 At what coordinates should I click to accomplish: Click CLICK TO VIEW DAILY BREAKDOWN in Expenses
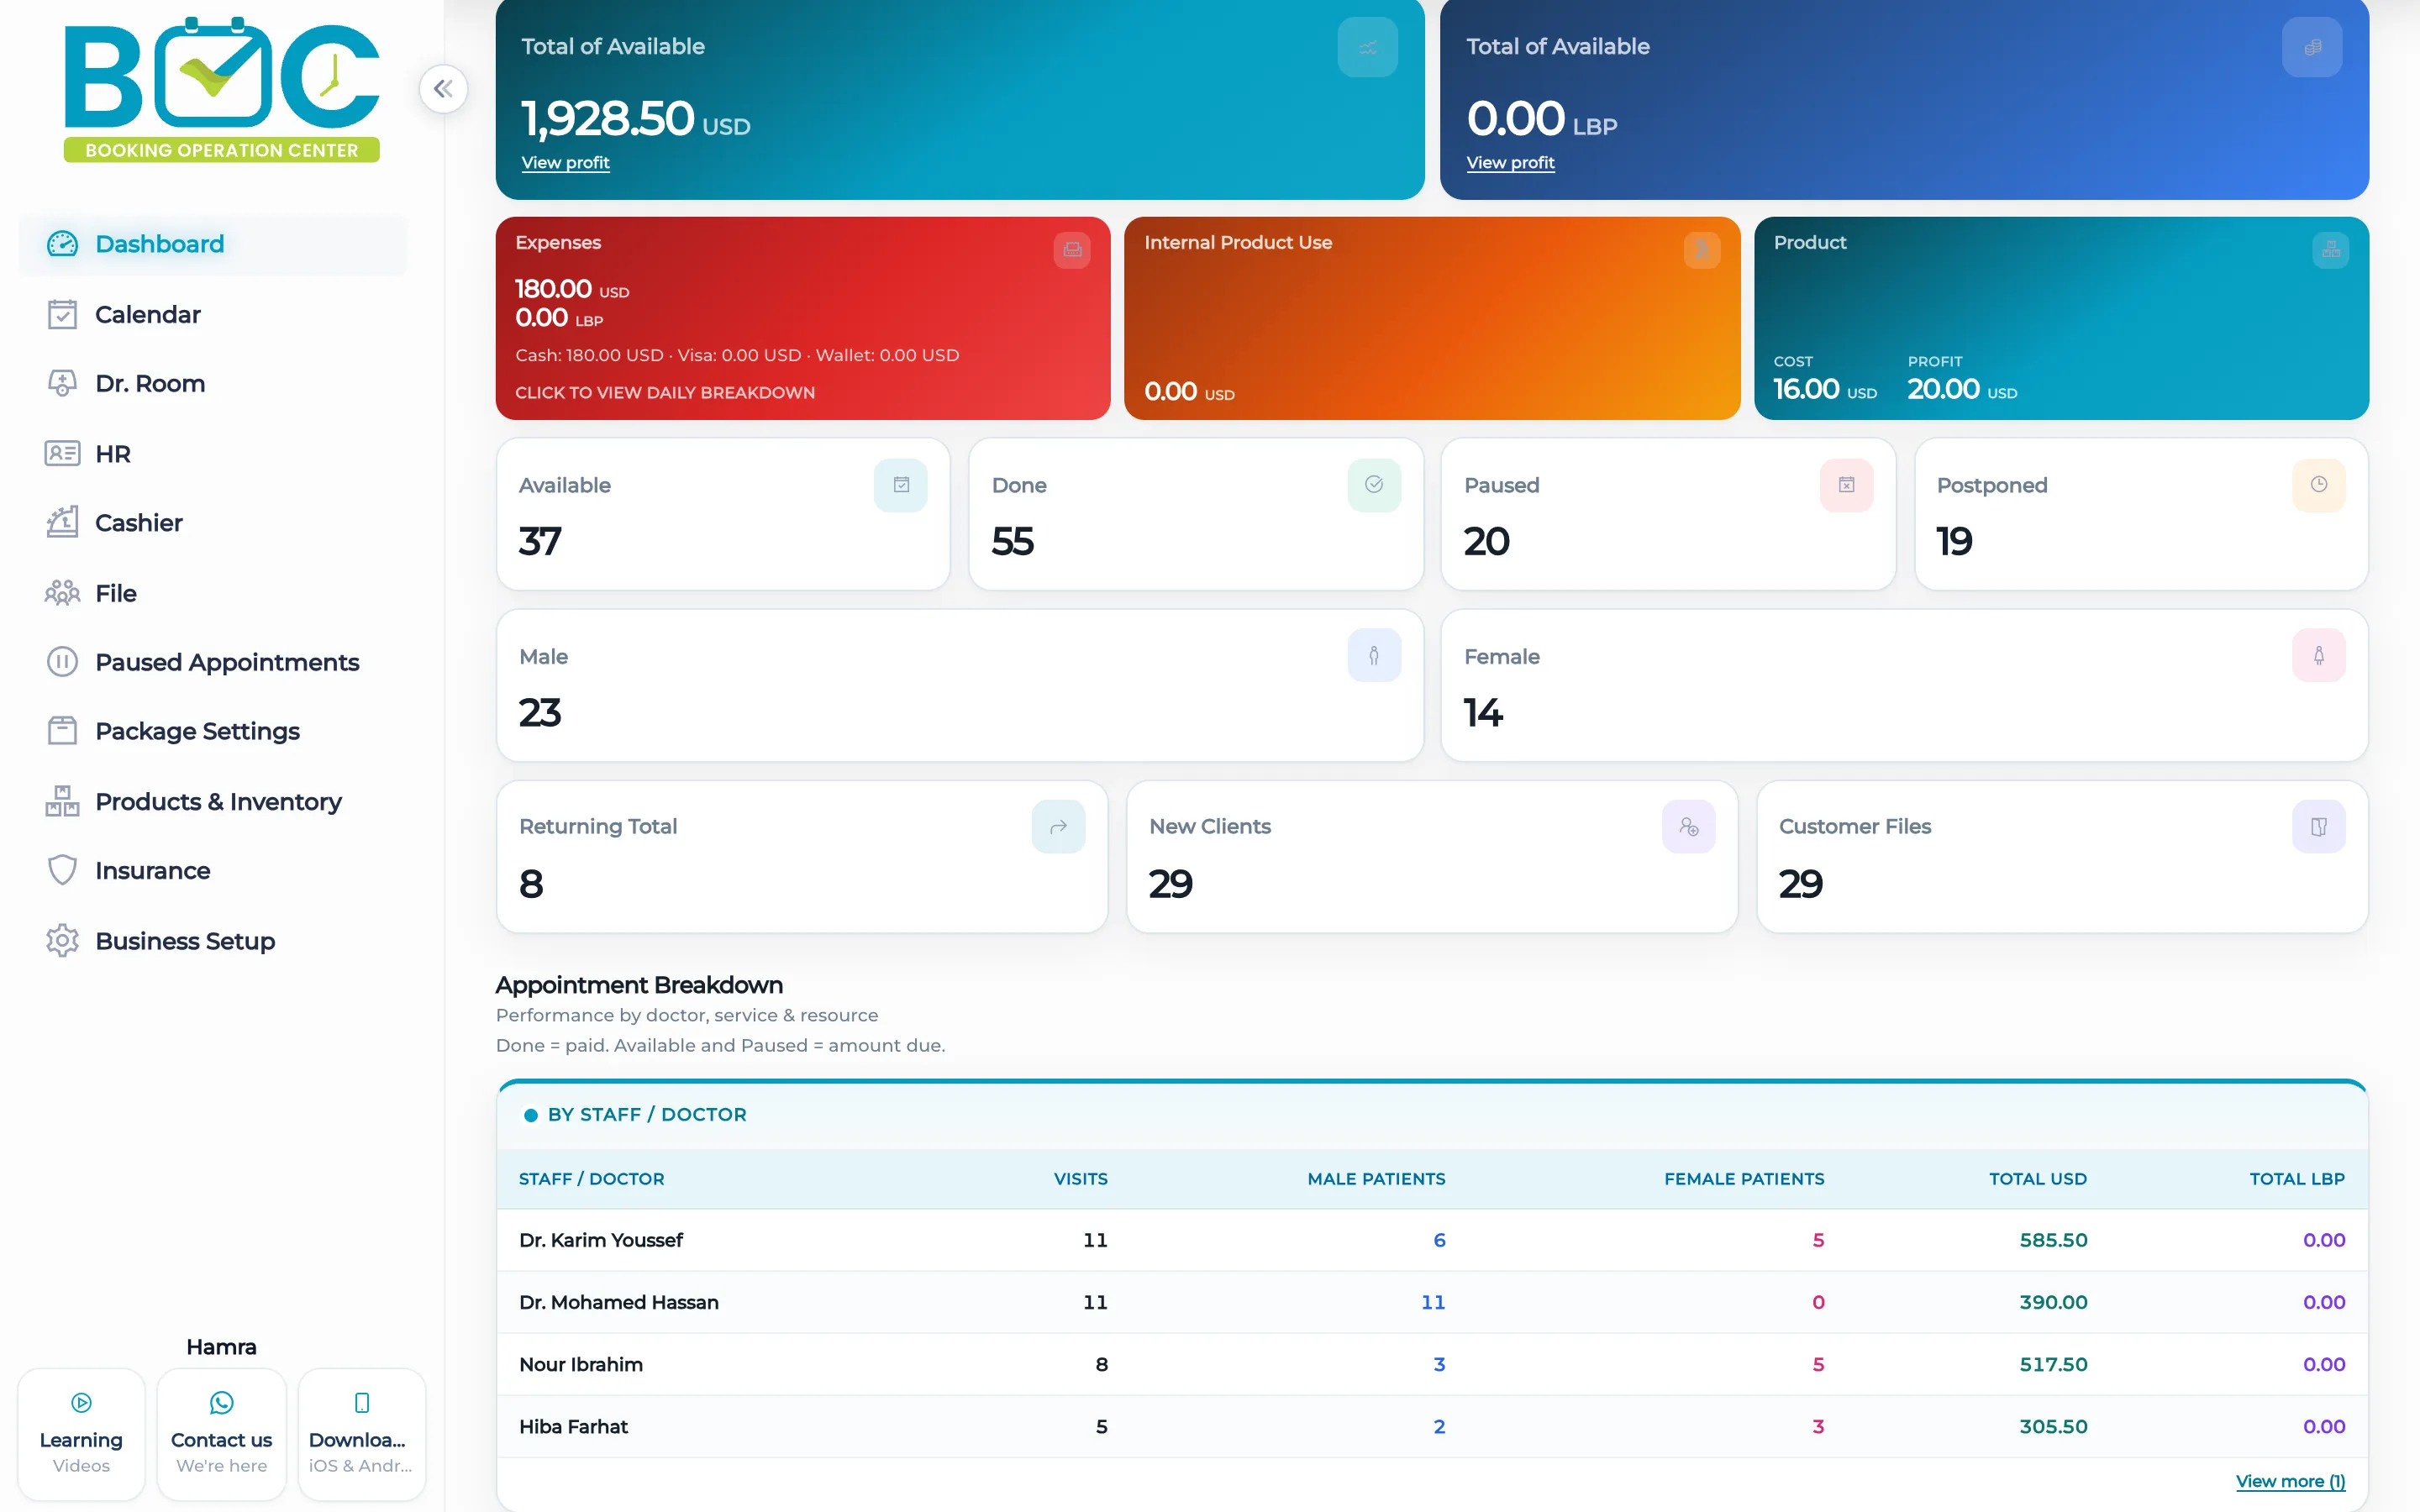[x=665, y=393]
